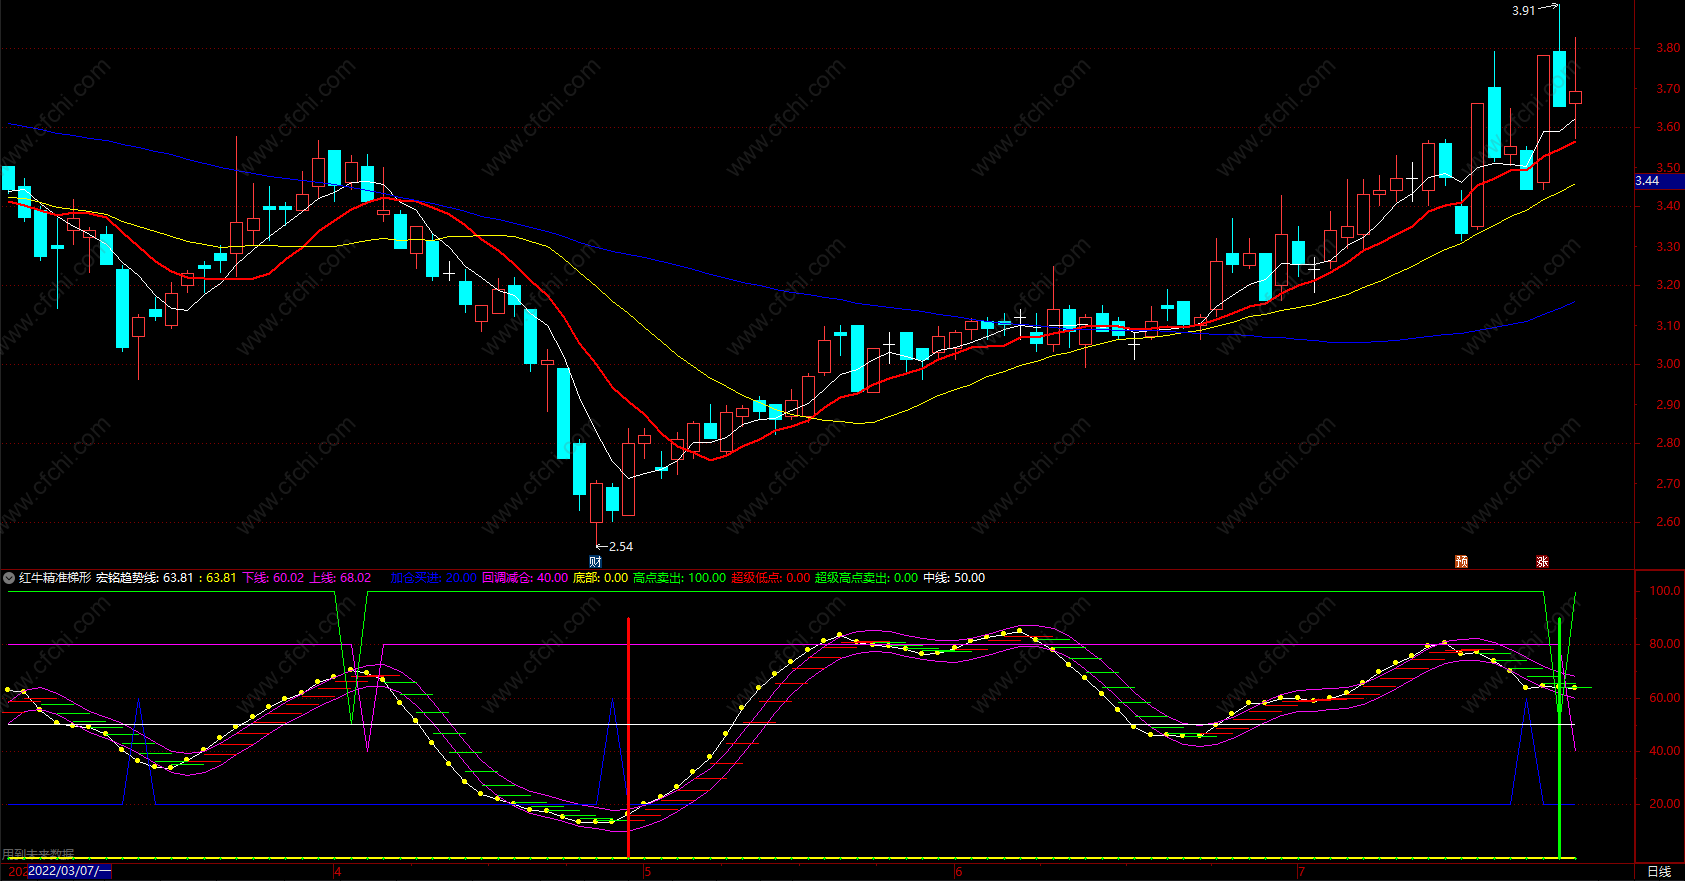This screenshot has height=881, width=1685.
Task: Click the month 6 marker on time axis
Action: point(958,872)
